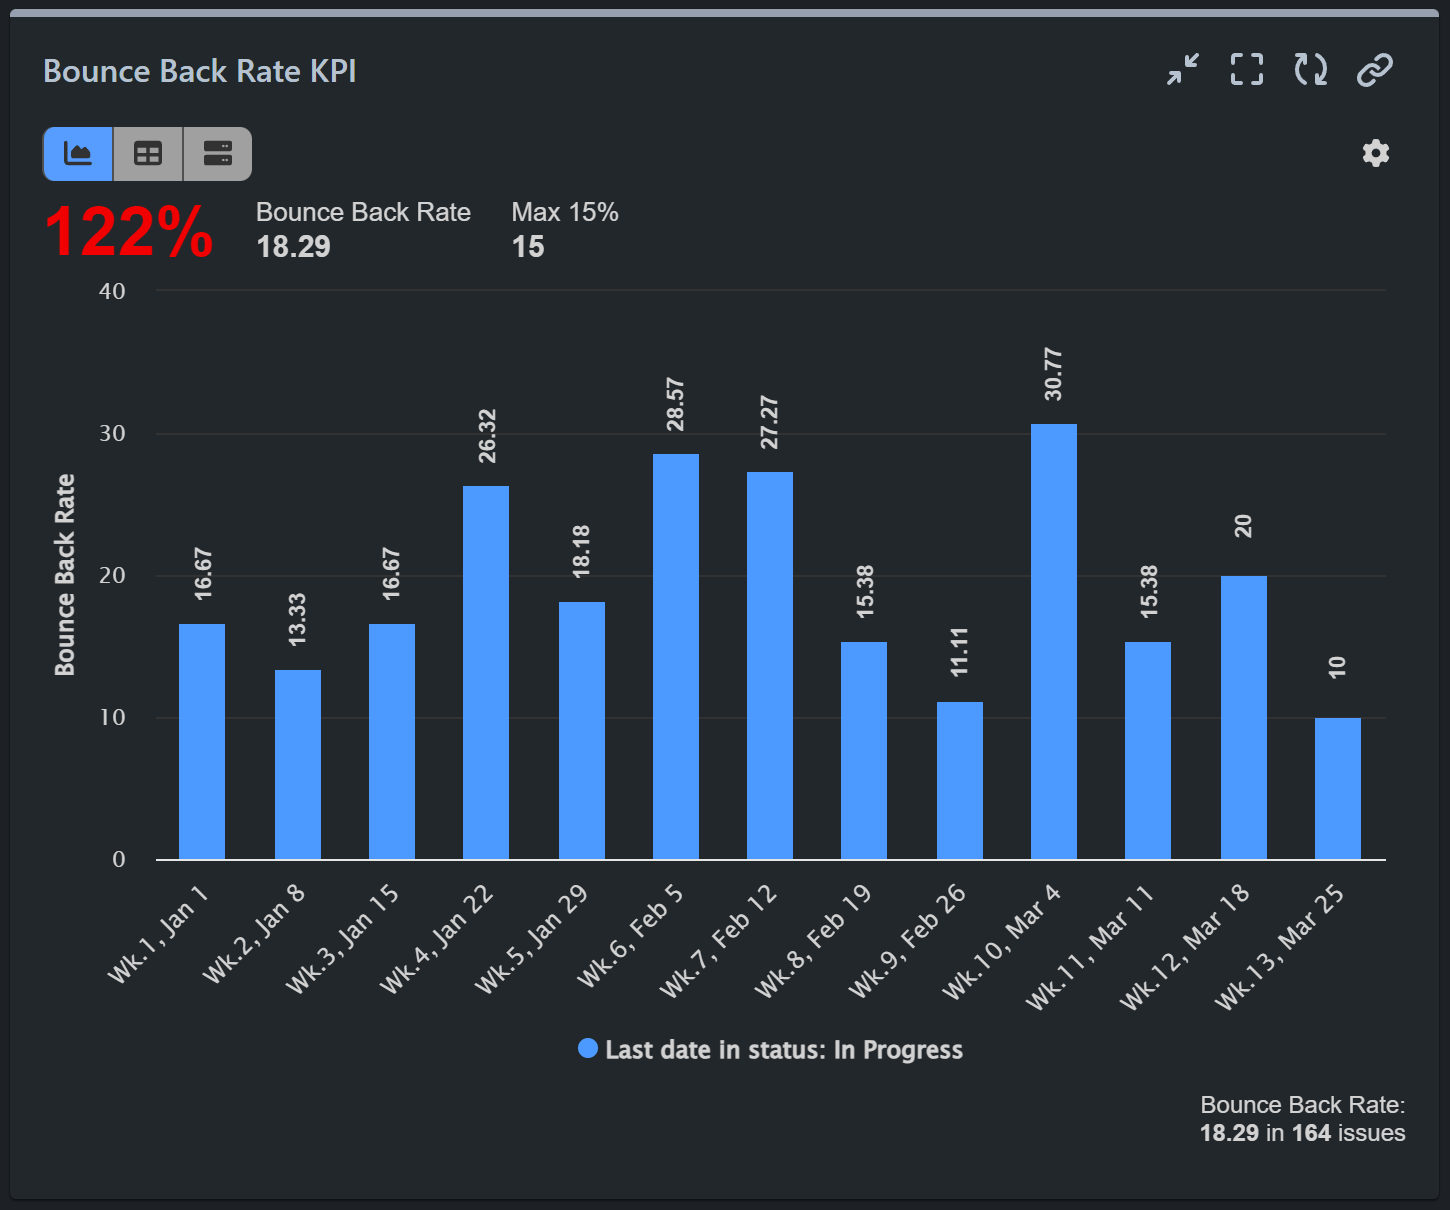Collapse the gadget using shrink arrows icon
The width and height of the screenshot is (1450, 1210).
(1181, 70)
